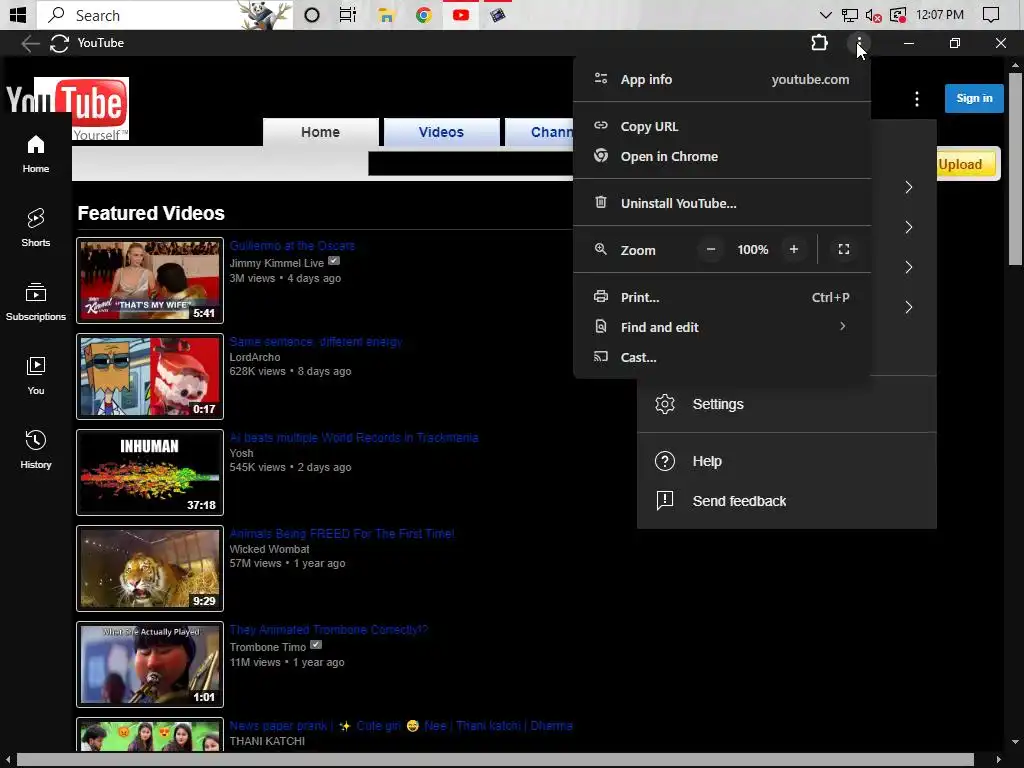Viewport: 1024px width, 768px height.
Task: Decrease zoom with the minus button
Action: point(711,249)
